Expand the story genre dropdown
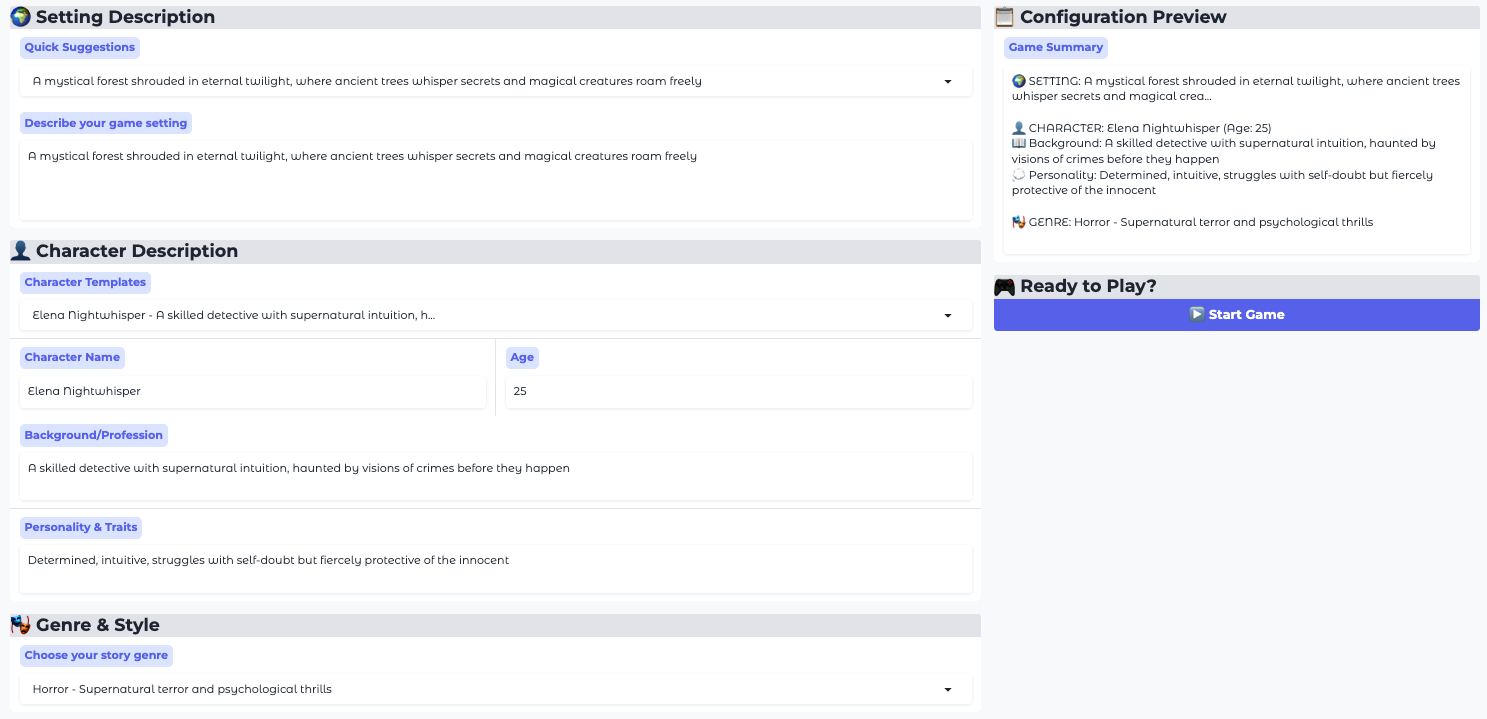Screen dimensions: 1487x719 pyautogui.click(x=946, y=689)
